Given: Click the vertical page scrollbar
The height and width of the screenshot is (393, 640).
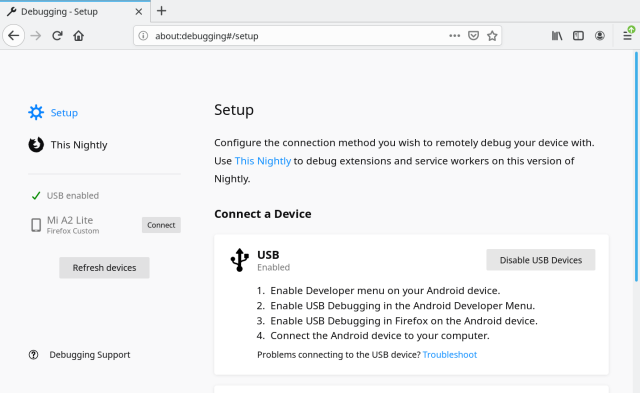Looking at the screenshot, I should [x=636, y=167].
